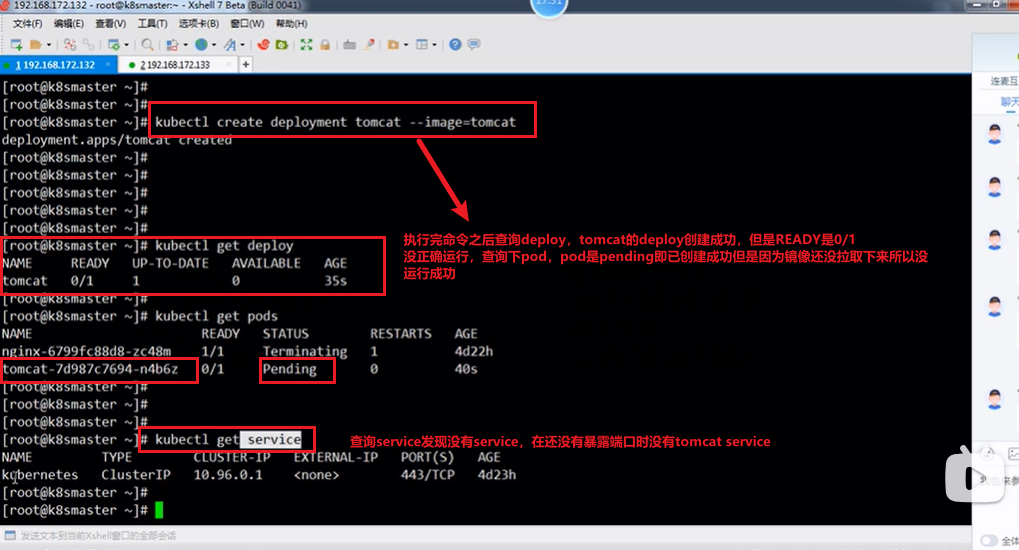Screen dimensions: 1019x550
Task: Click the compose bar icon at bottom left
Action: pyautogui.click(x=10, y=536)
